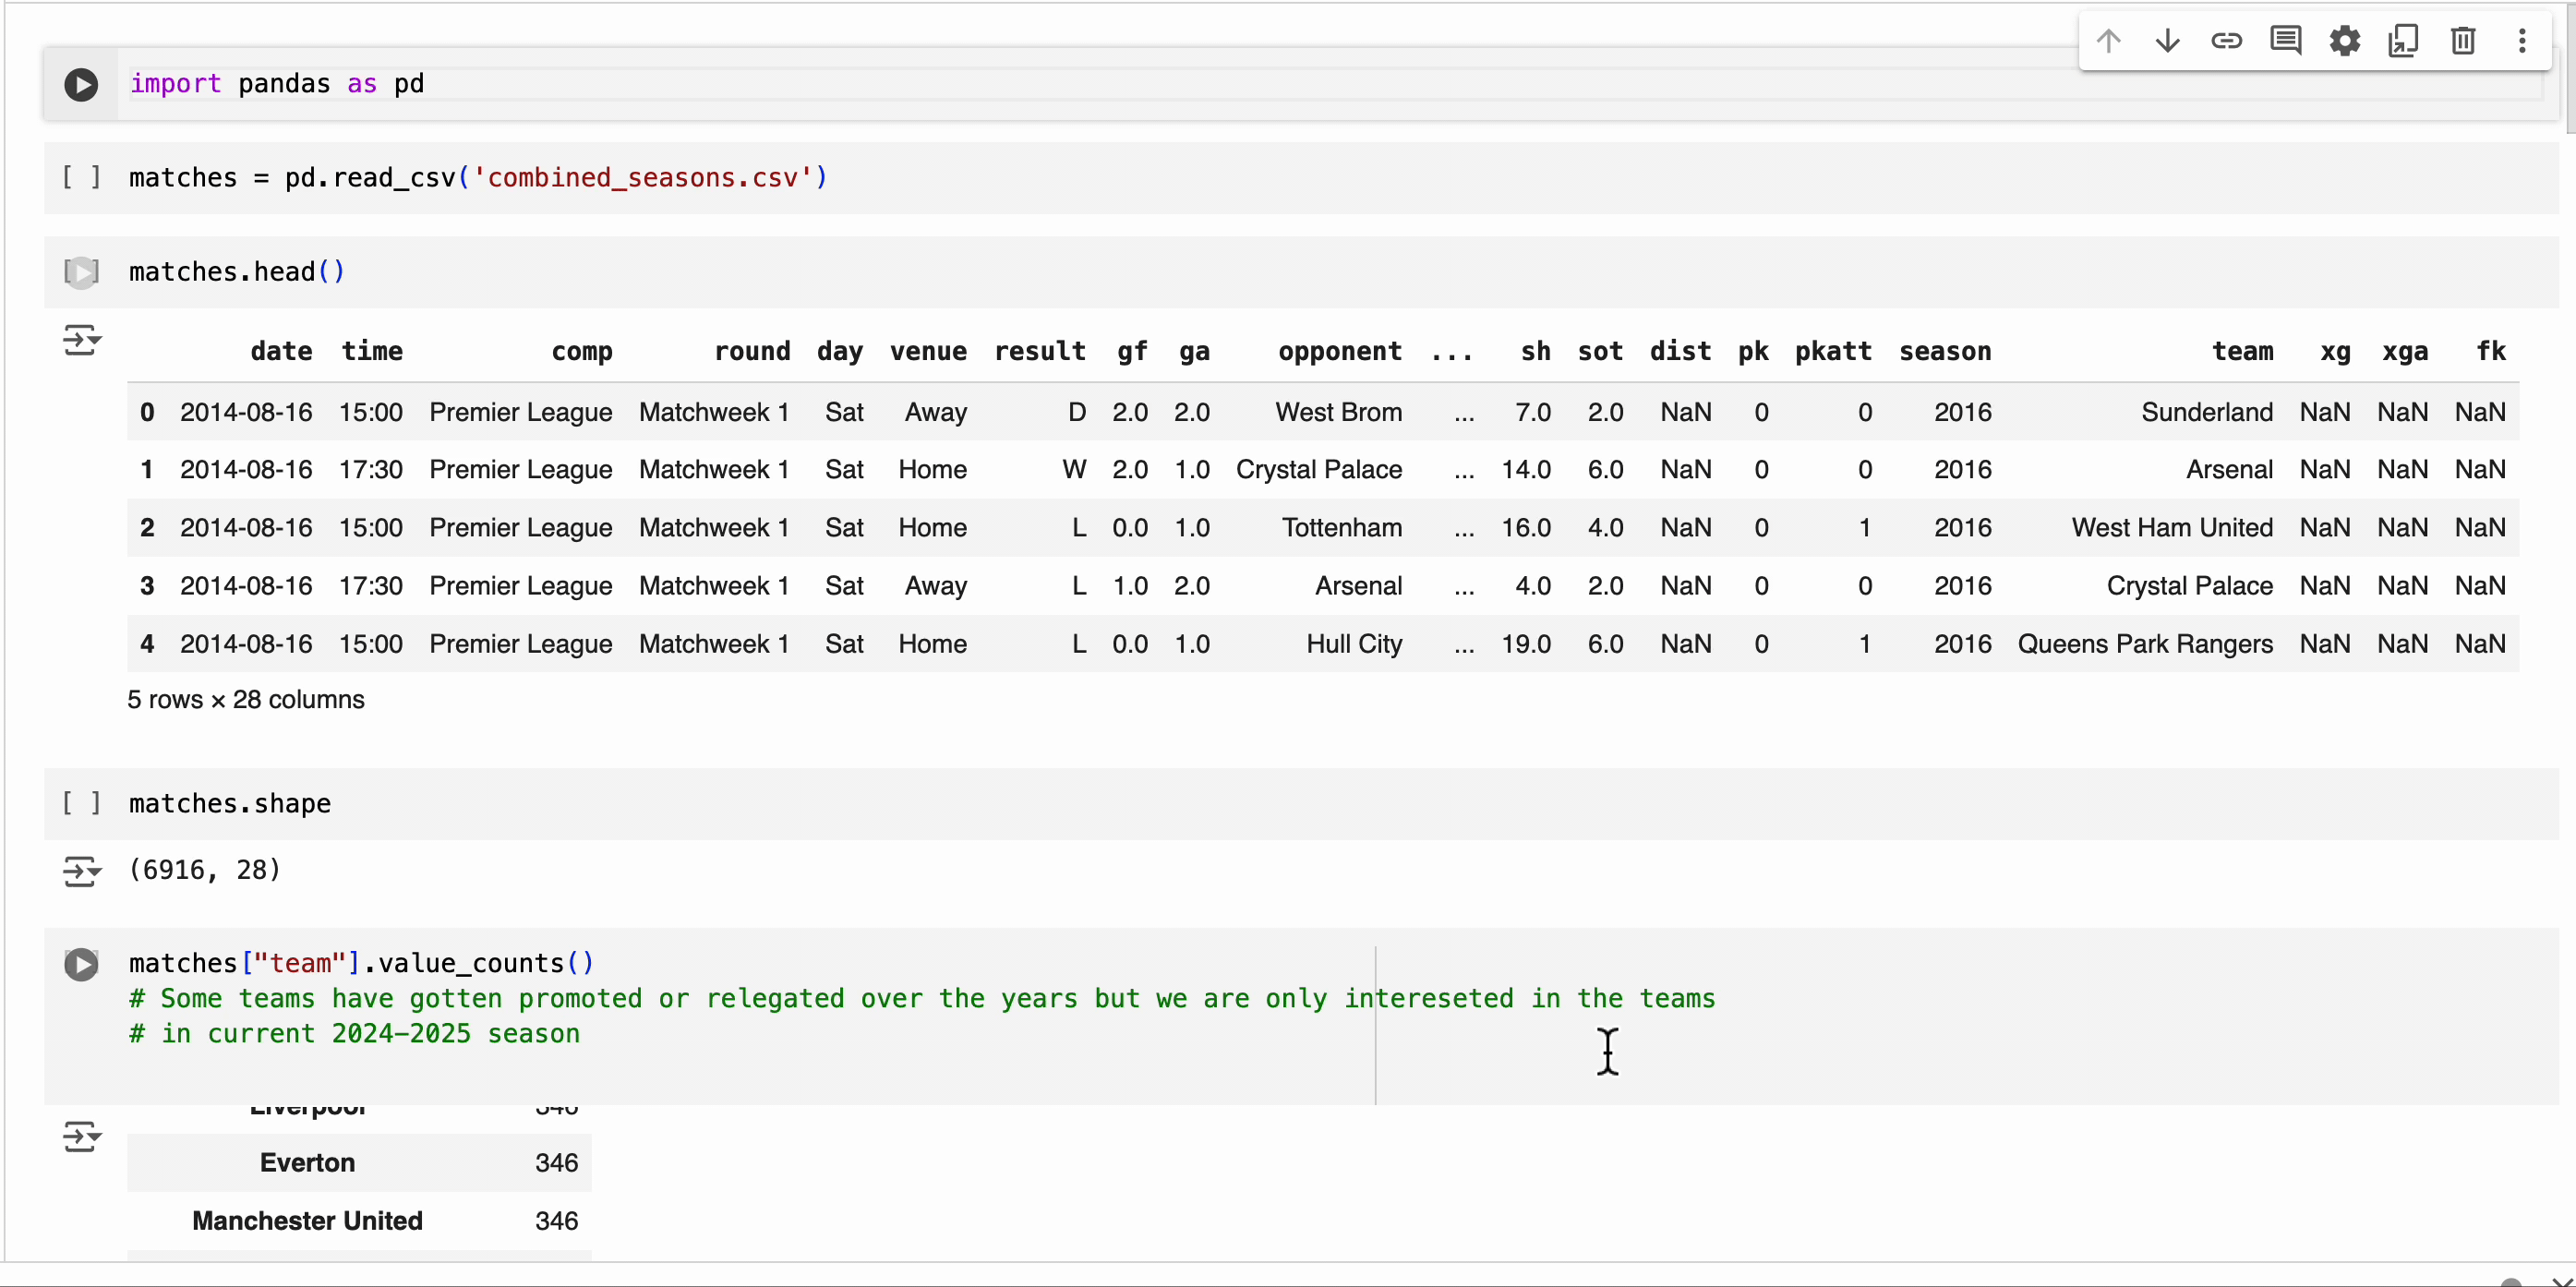Open cell editor settings gear

coord(2344,41)
